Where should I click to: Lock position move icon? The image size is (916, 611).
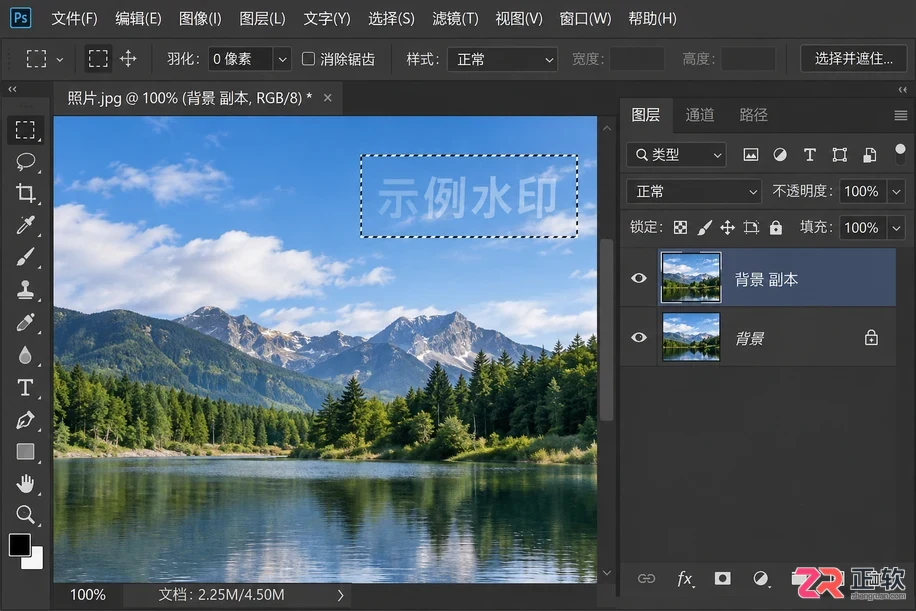[x=727, y=227]
